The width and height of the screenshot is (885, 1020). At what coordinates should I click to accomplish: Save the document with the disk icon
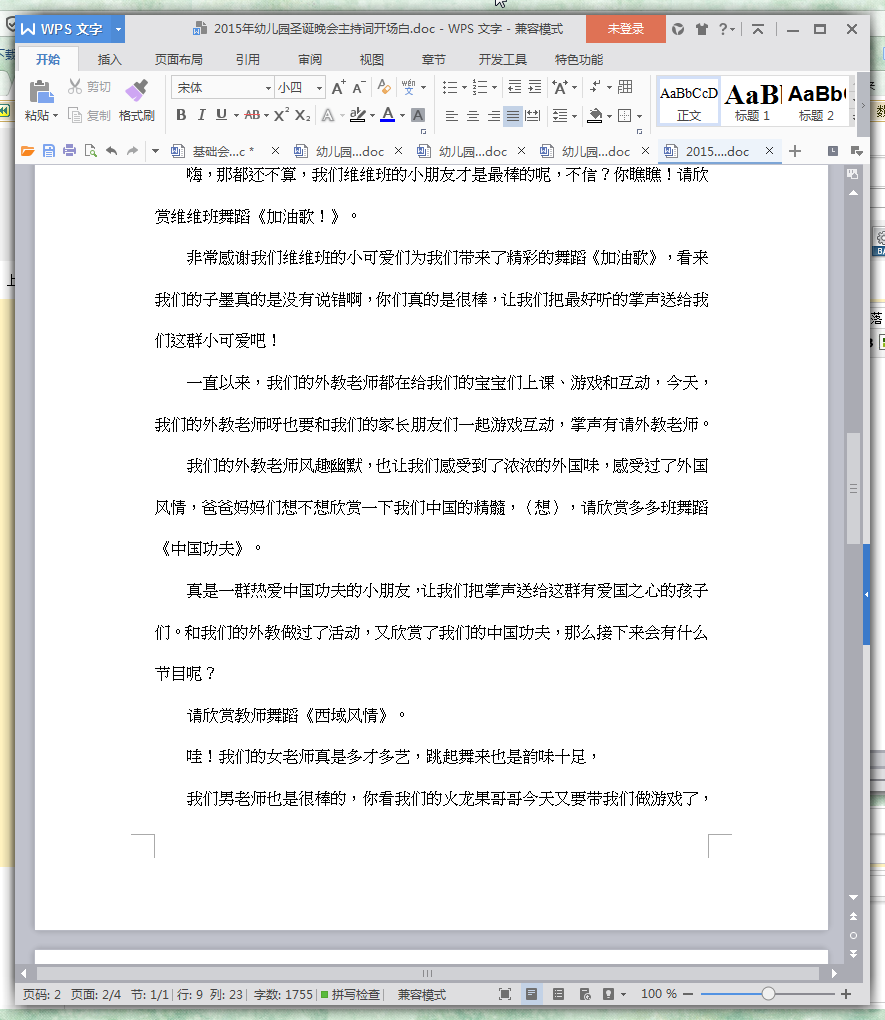(49, 151)
